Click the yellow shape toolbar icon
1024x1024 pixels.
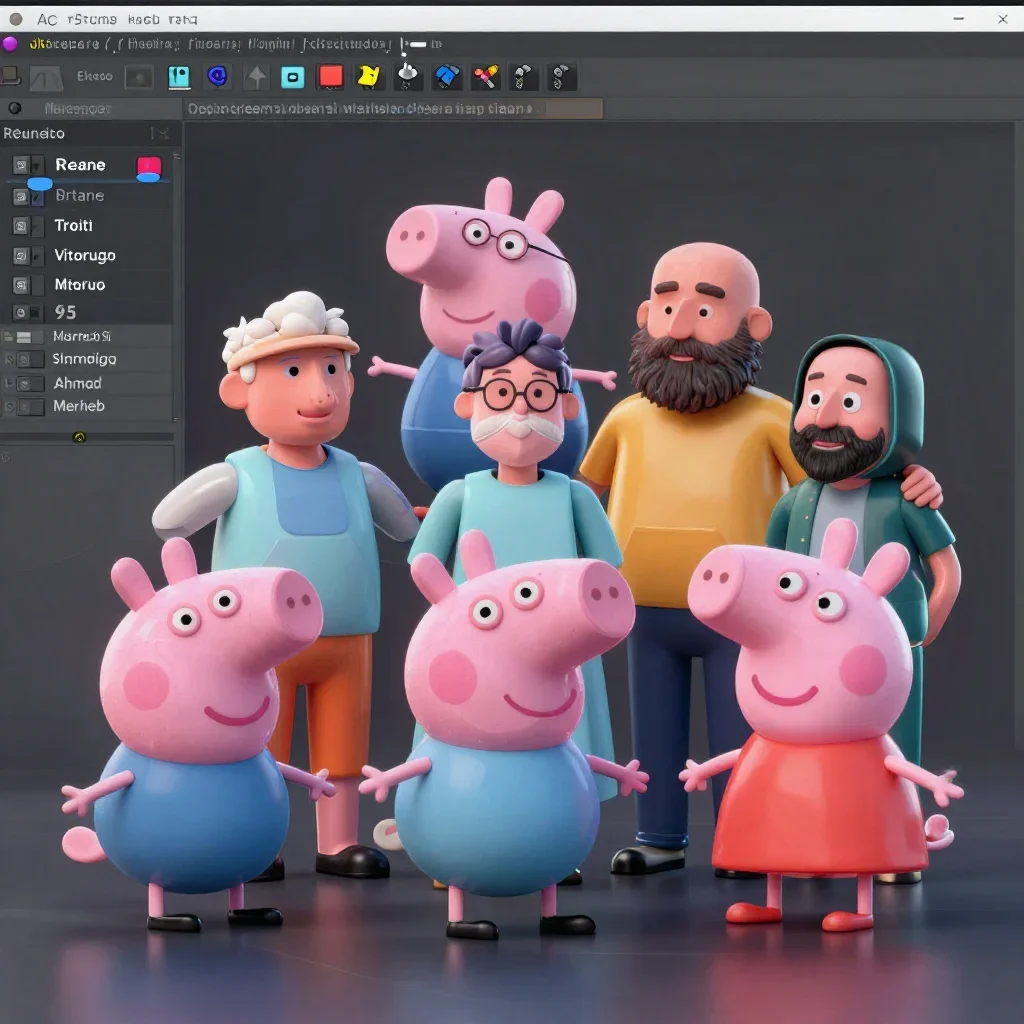[369, 76]
